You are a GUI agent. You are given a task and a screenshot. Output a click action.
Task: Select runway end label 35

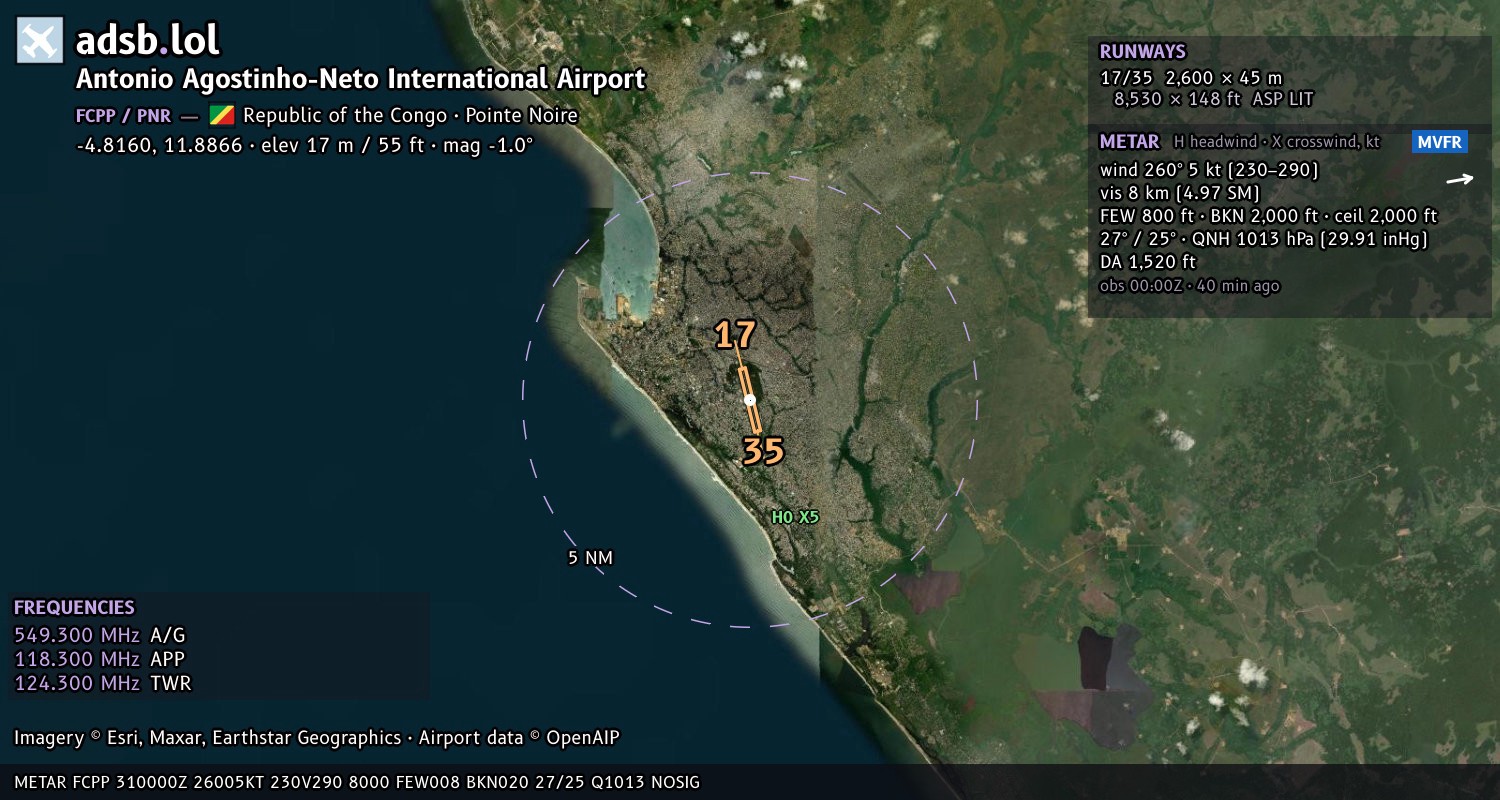(763, 452)
